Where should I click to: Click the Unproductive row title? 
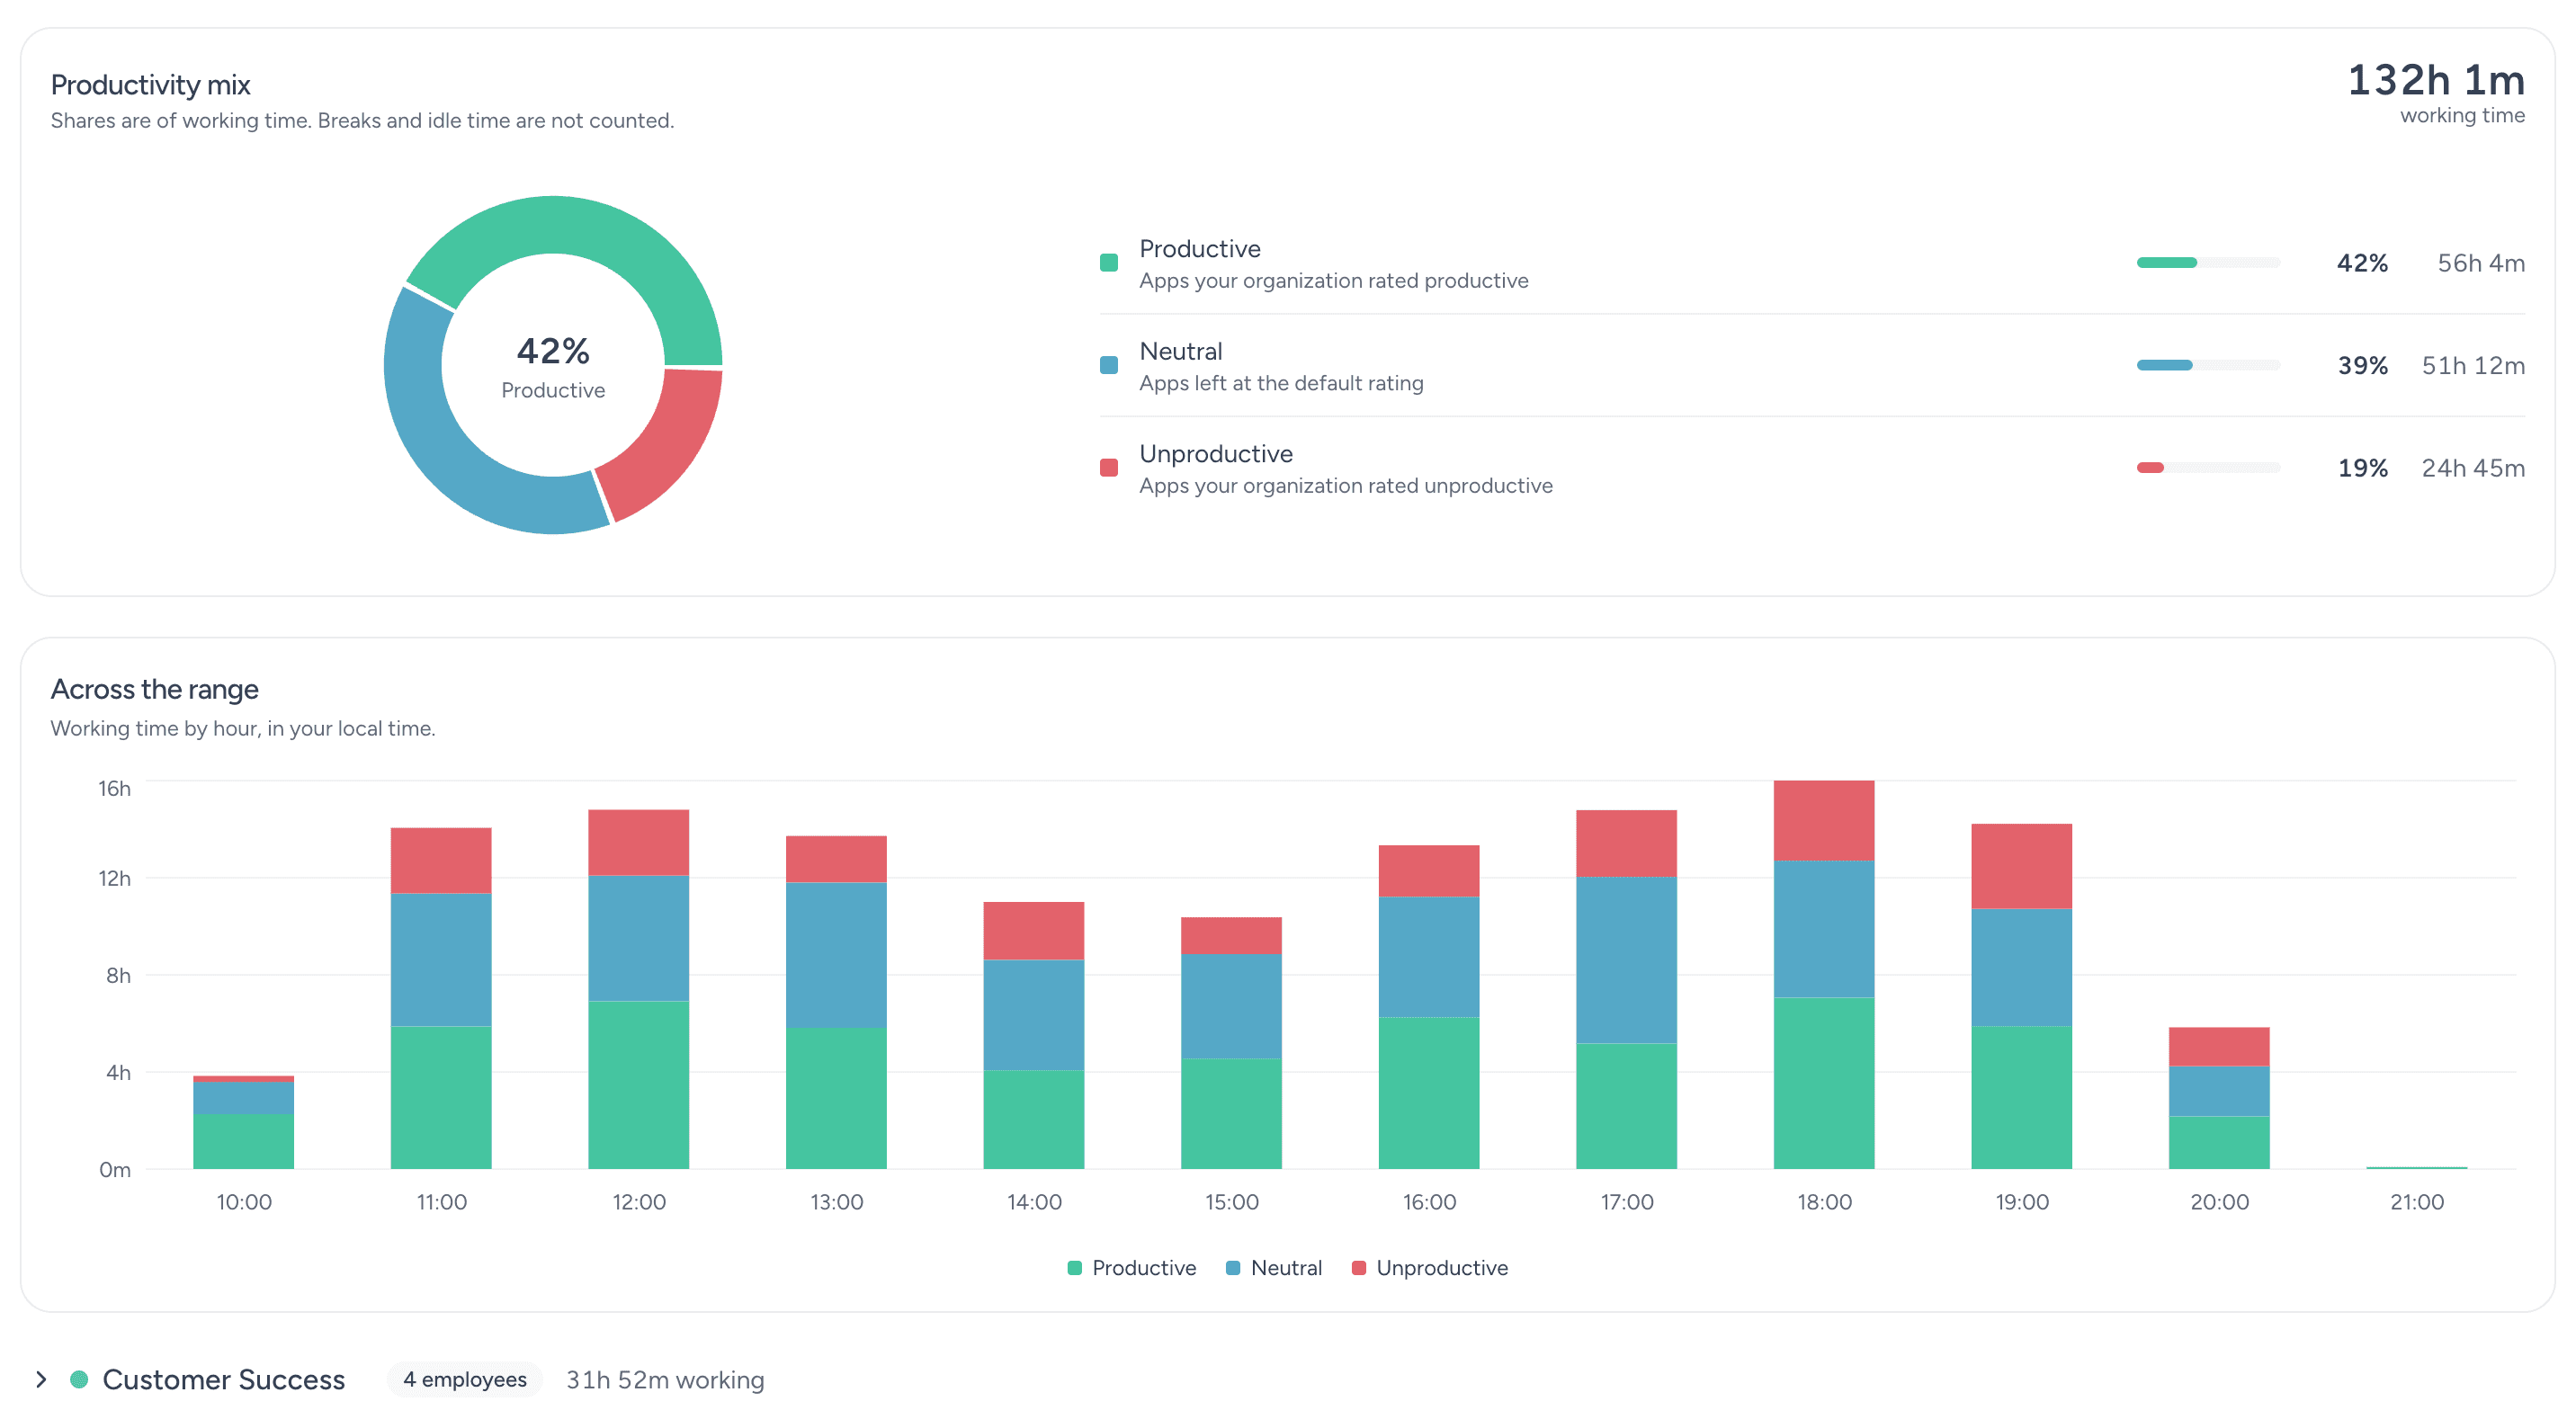[1215, 453]
